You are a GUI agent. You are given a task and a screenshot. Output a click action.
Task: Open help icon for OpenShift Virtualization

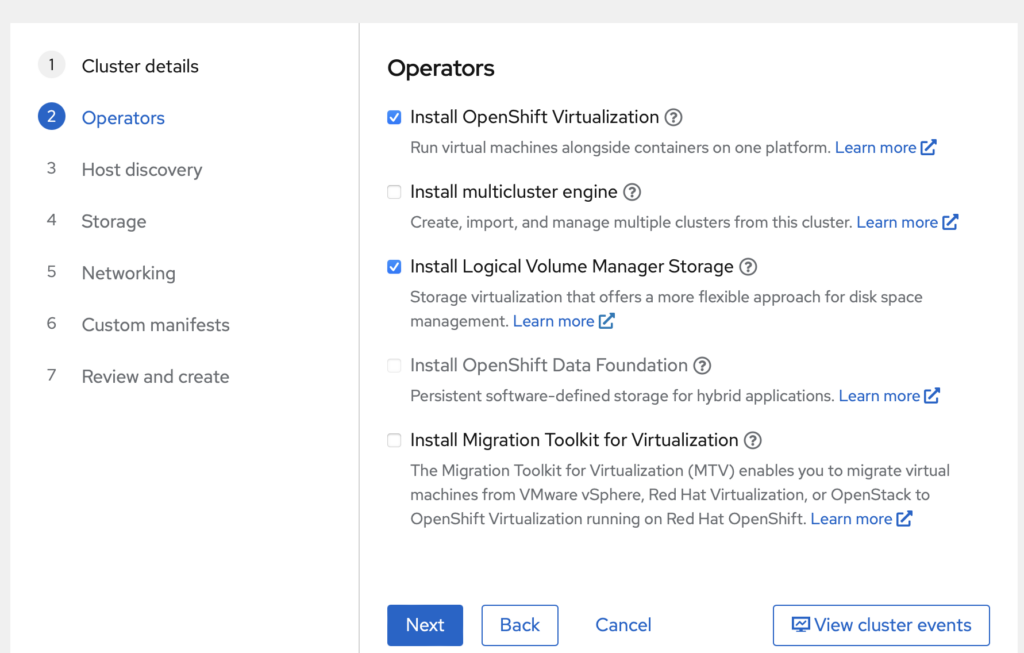[674, 117]
